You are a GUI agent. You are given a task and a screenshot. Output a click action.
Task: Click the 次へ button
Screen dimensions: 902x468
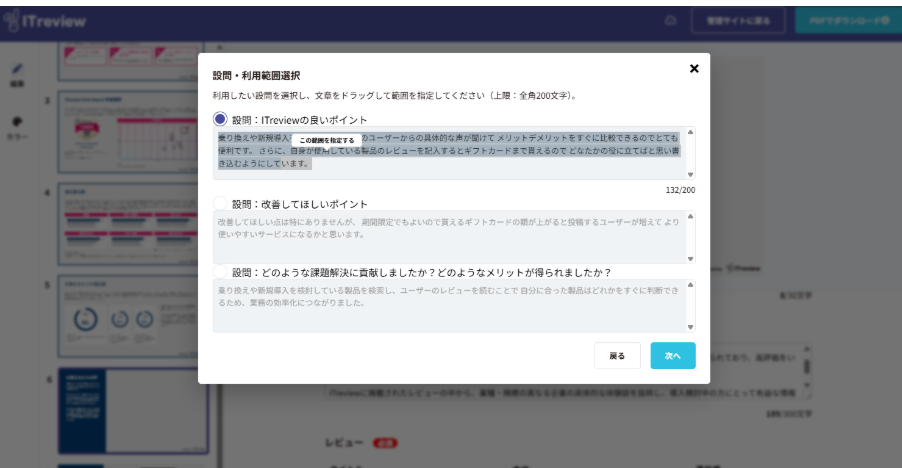click(673, 356)
